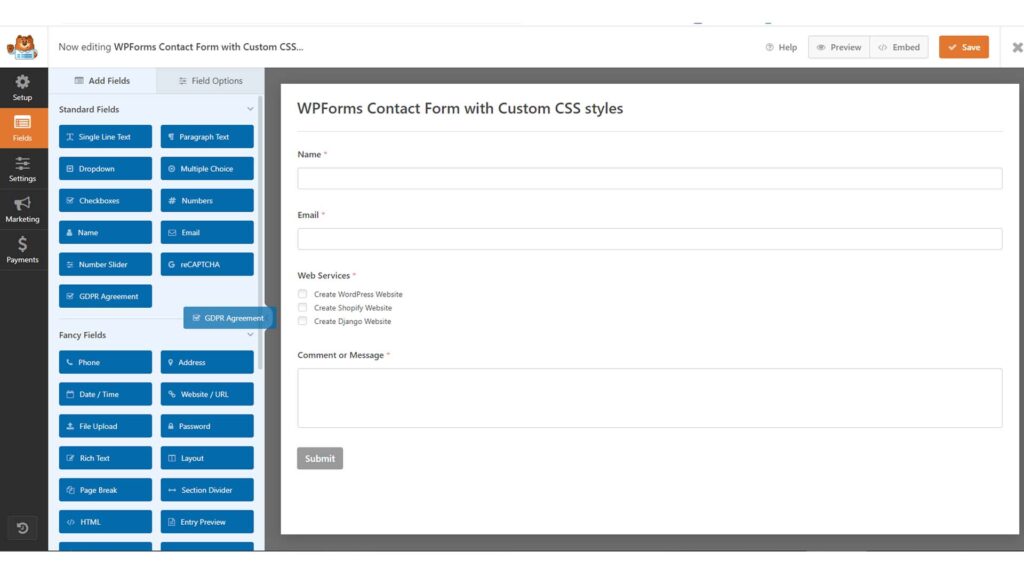Viewport: 1024px width, 576px height.
Task: Close the form builder with X
Action: pos(1017,47)
